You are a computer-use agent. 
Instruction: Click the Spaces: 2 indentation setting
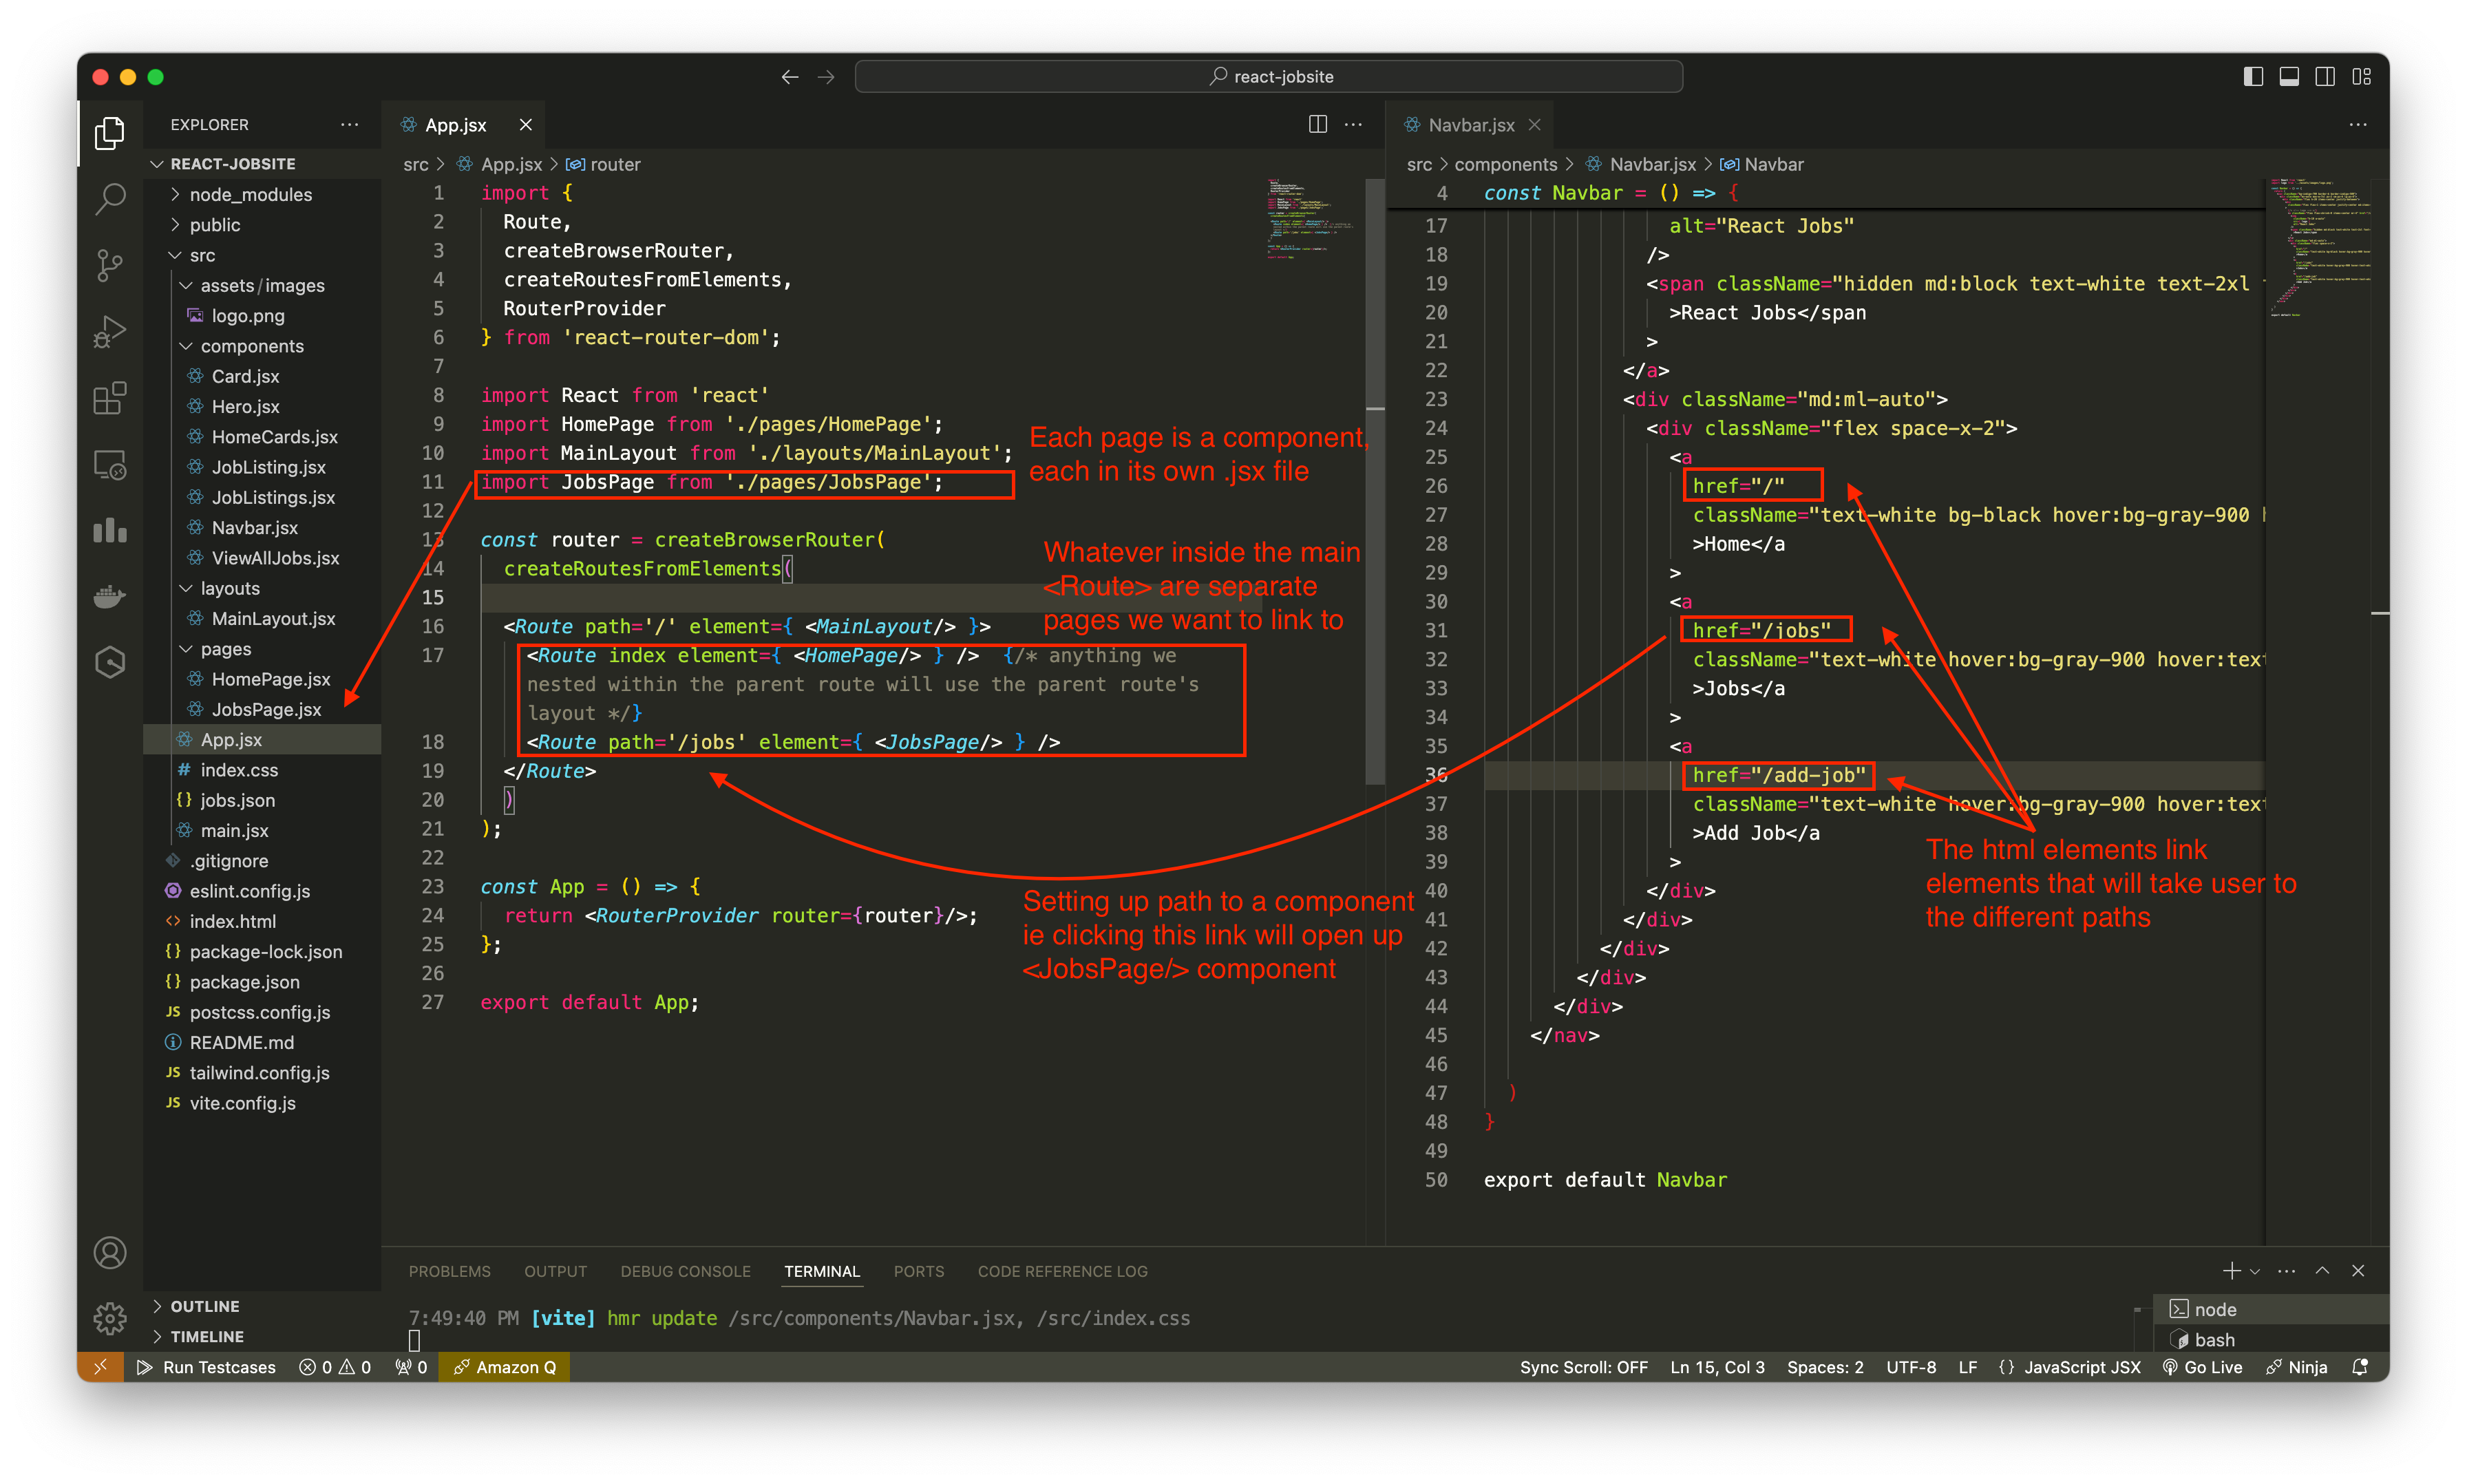1825,1367
